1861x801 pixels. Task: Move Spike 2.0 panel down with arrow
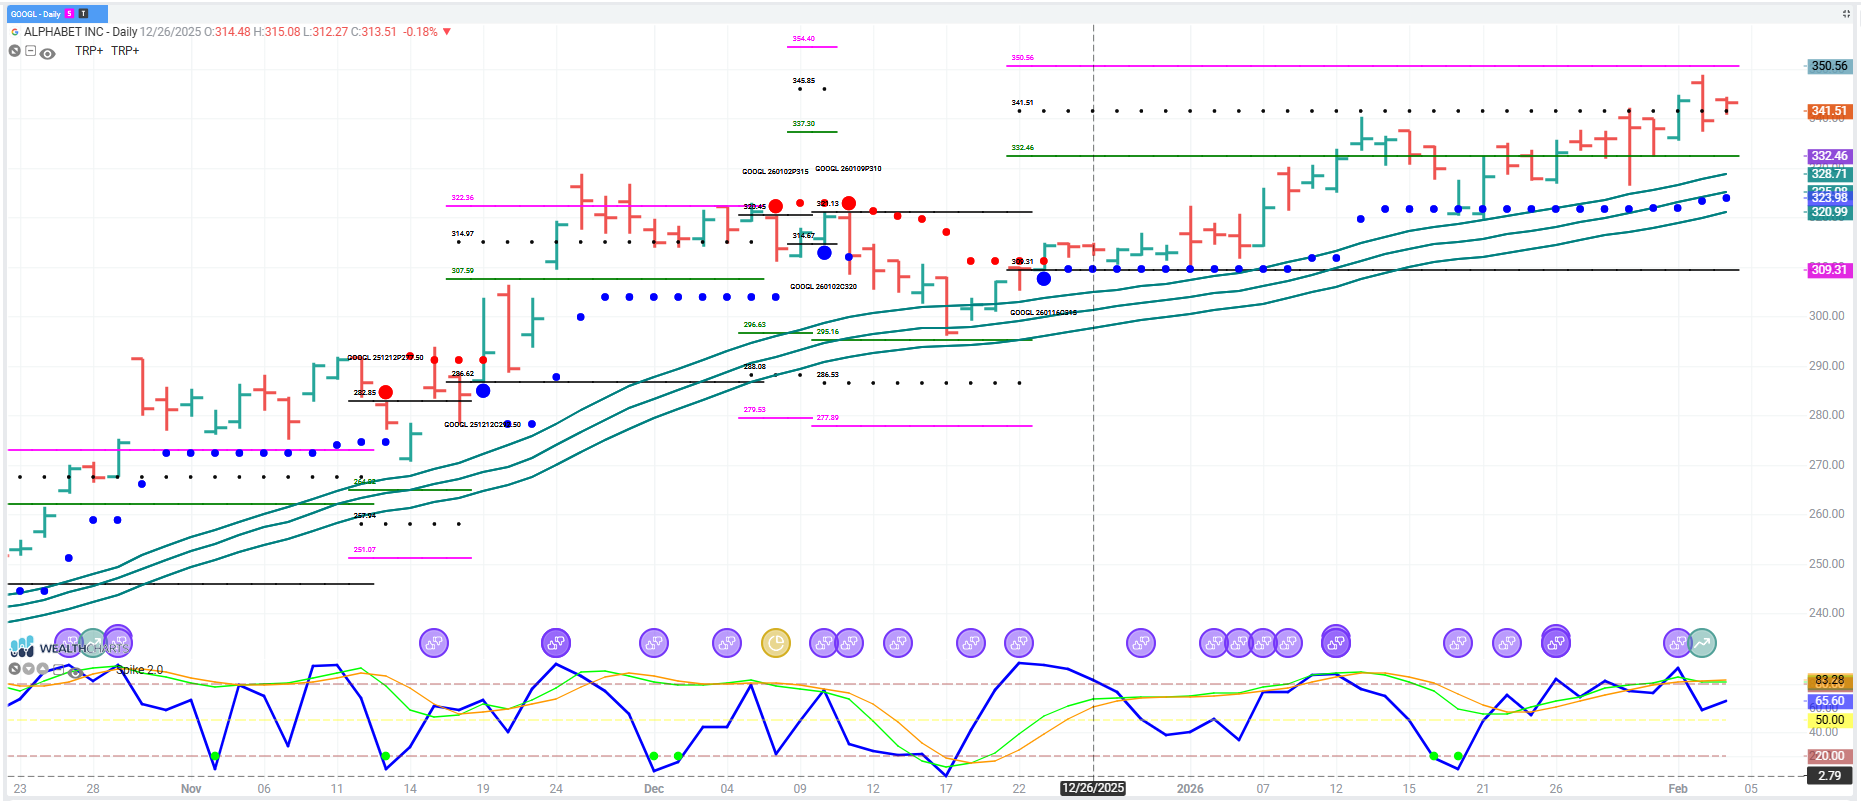tap(29, 669)
